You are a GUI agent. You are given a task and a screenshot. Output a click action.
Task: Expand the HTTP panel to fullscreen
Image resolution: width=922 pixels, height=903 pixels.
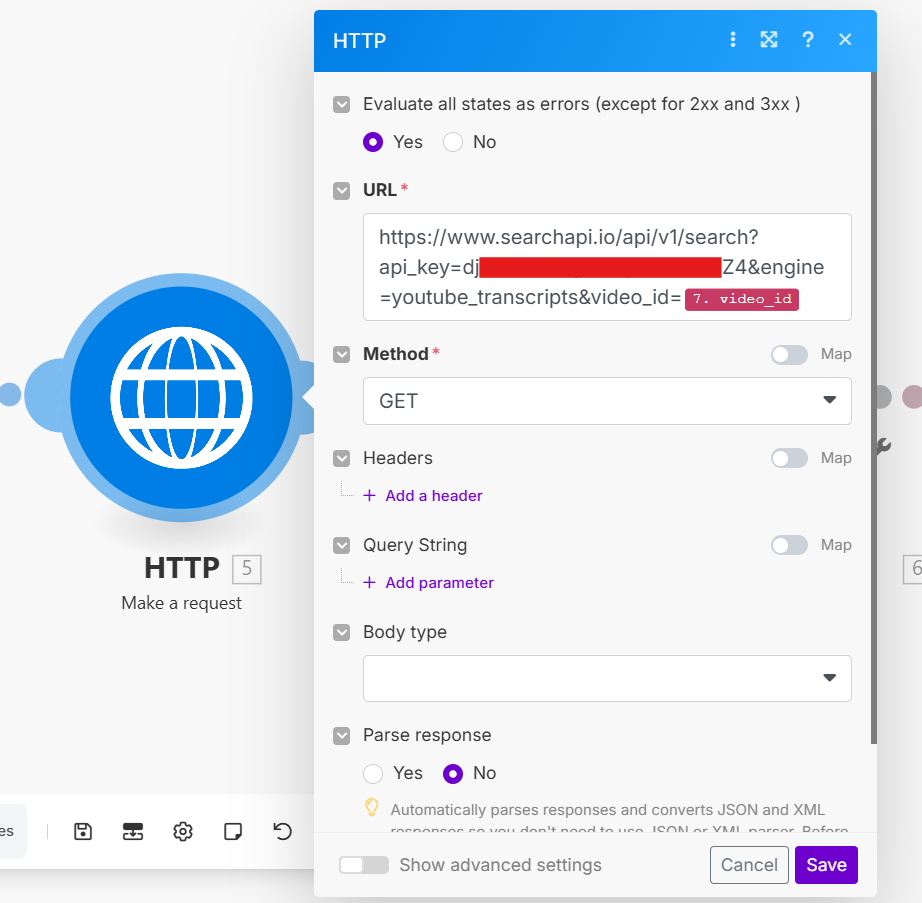769,39
